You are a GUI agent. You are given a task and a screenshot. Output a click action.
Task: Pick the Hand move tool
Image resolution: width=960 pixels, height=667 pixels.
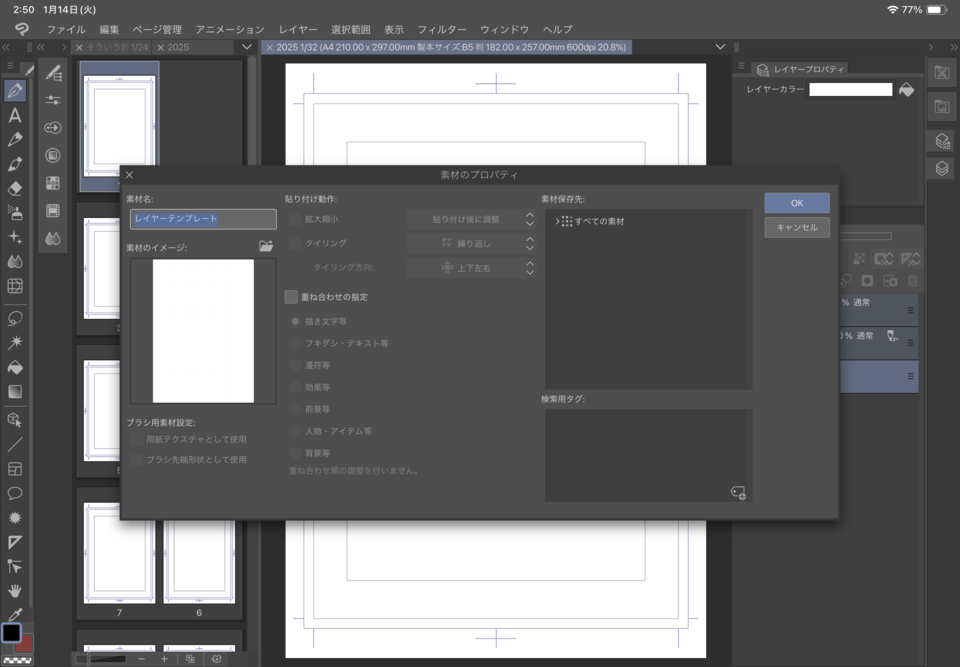point(15,590)
